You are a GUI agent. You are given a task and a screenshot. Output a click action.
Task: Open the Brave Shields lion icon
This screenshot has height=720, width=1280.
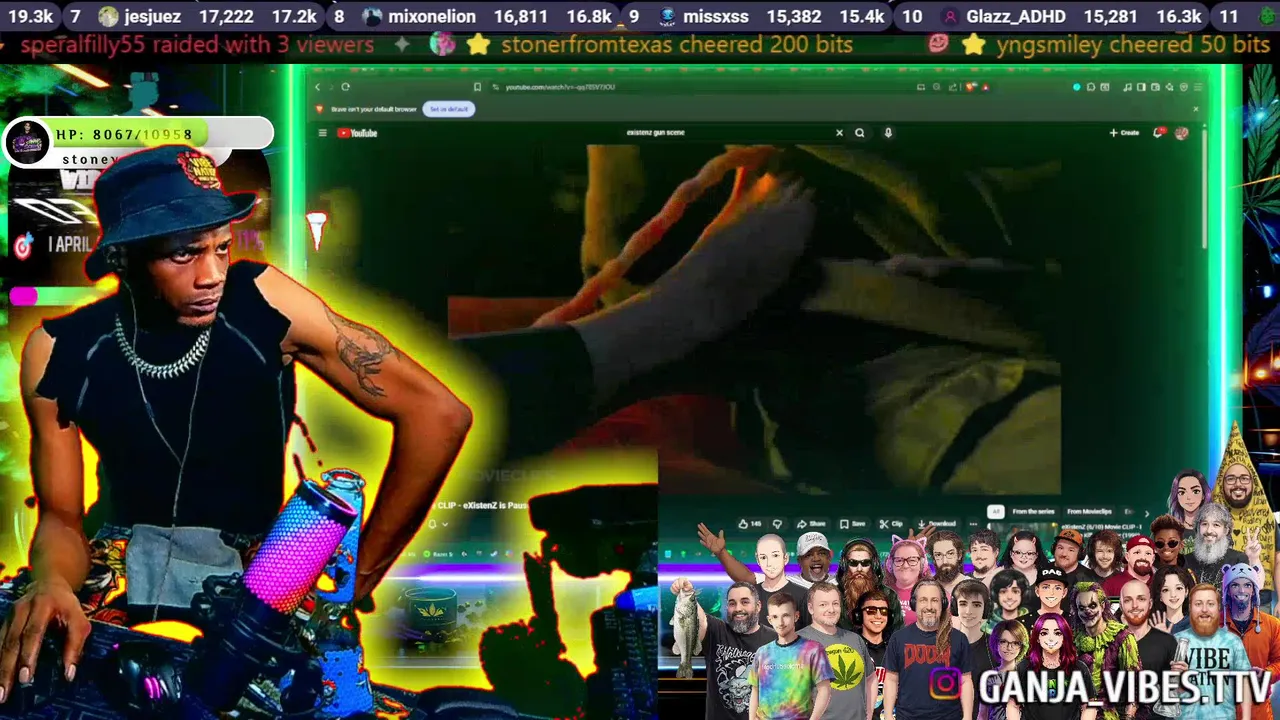[970, 87]
